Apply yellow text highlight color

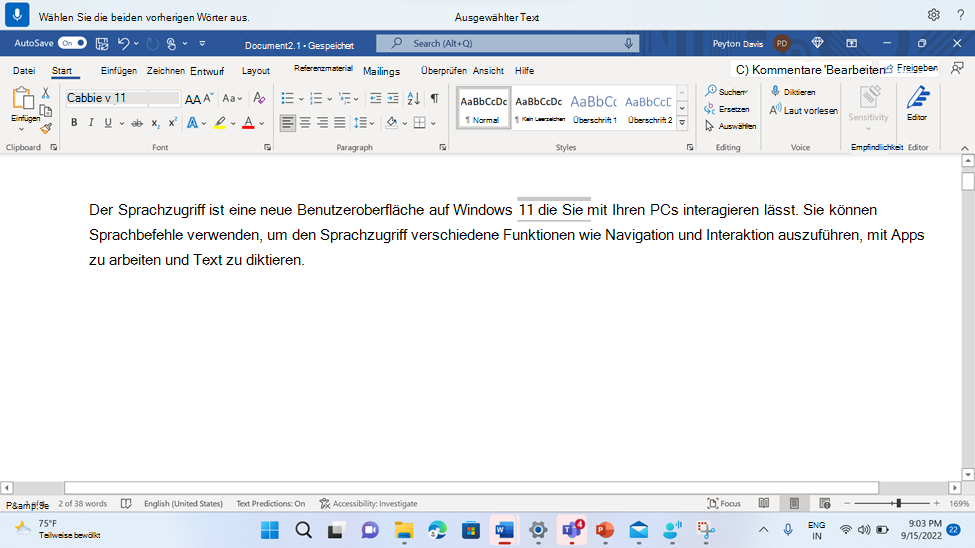220,123
